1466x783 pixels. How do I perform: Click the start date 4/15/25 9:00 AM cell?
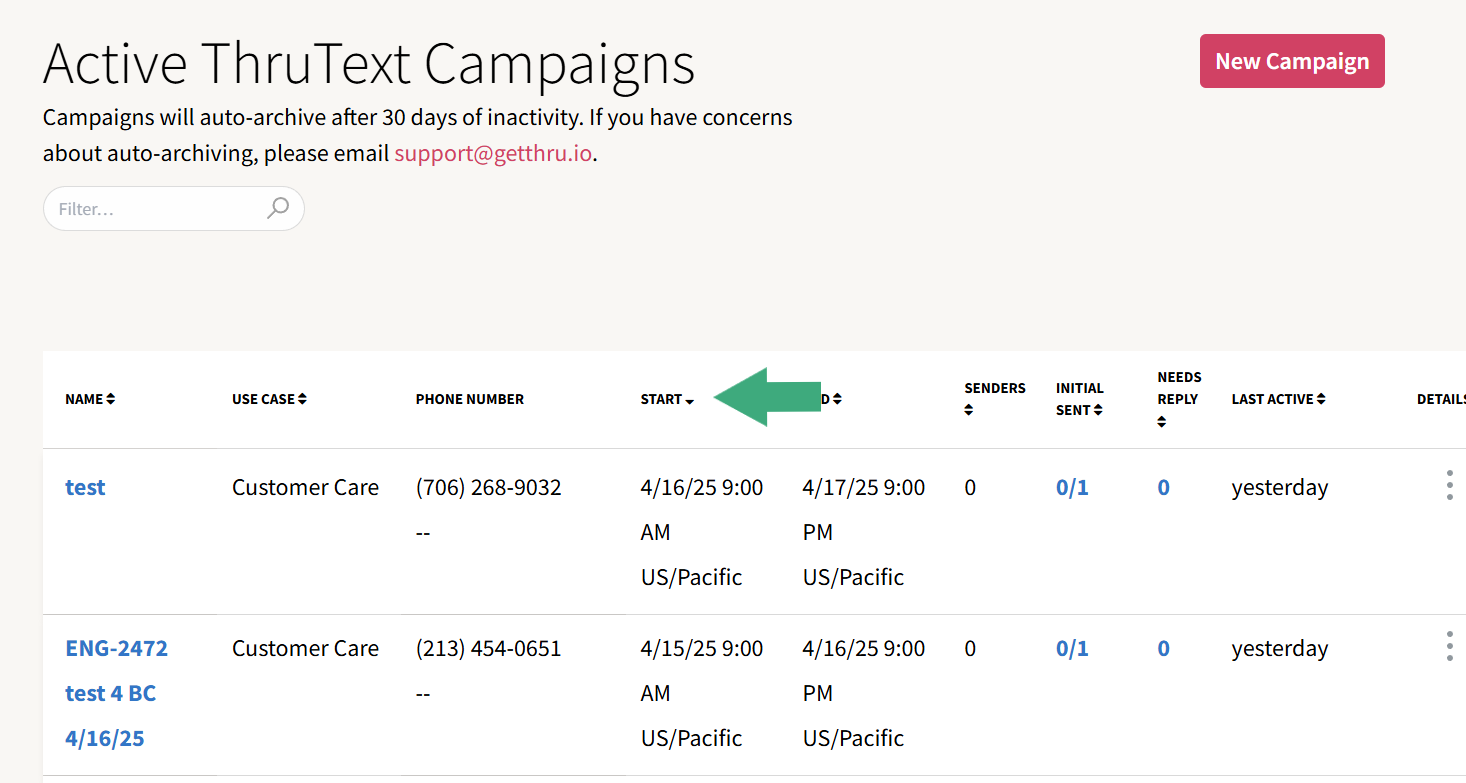702,693
